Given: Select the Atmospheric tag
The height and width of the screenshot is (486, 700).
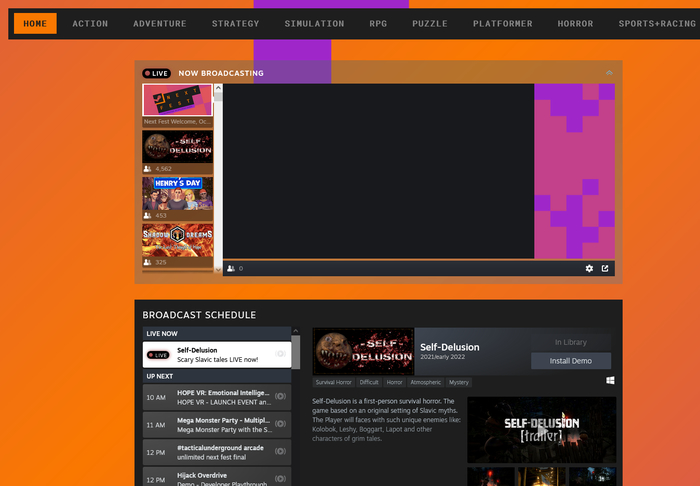Looking at the screenshot, I should (x=425, y=382).
